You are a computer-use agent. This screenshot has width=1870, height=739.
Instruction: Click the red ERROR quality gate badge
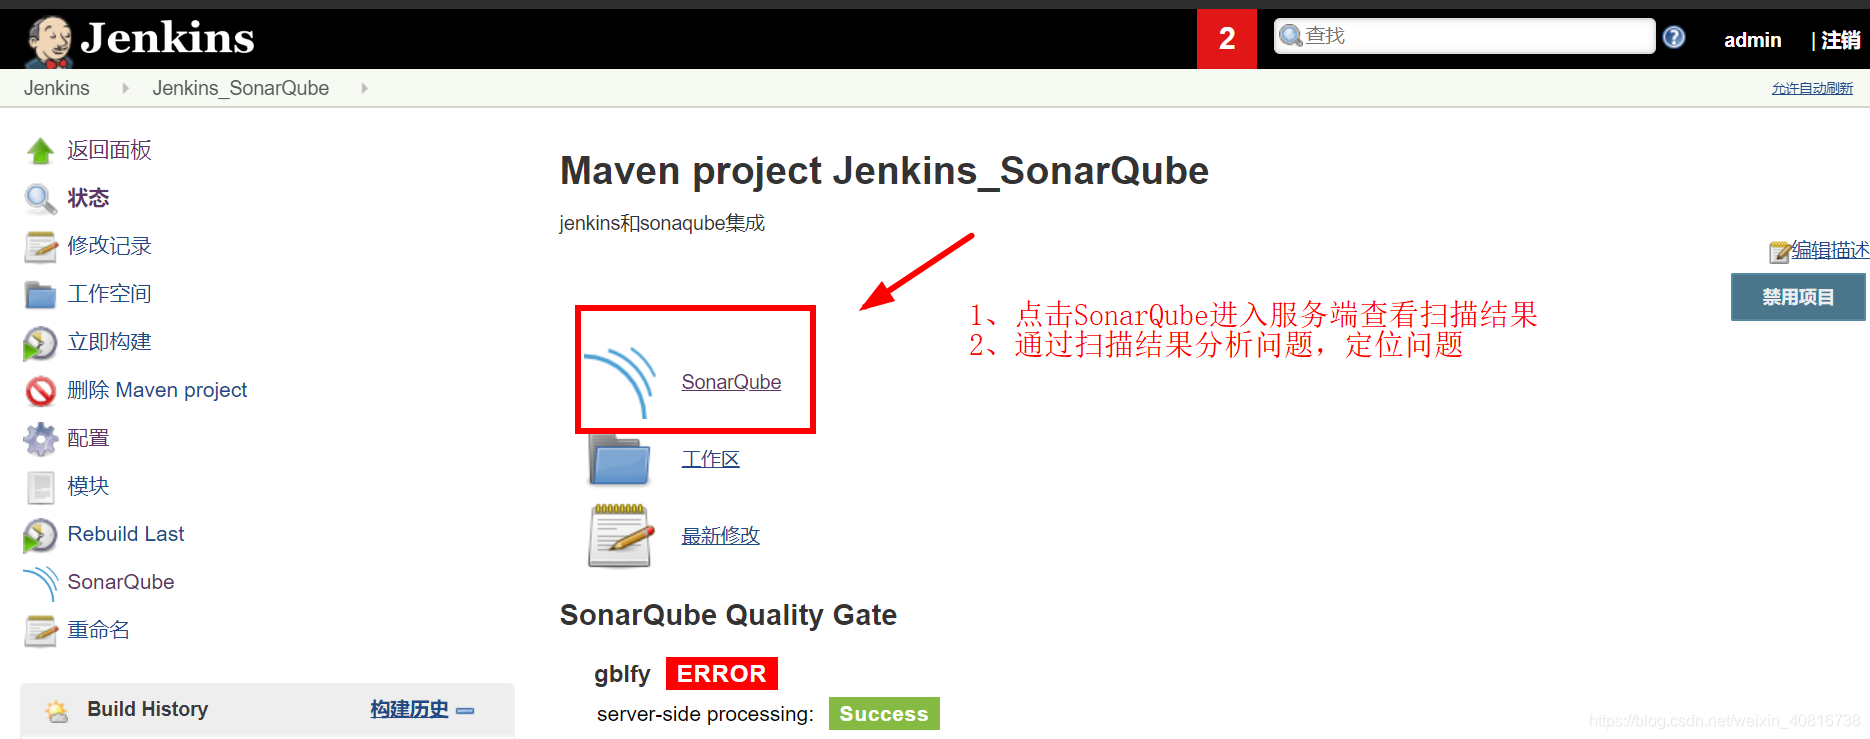[721, 674]
